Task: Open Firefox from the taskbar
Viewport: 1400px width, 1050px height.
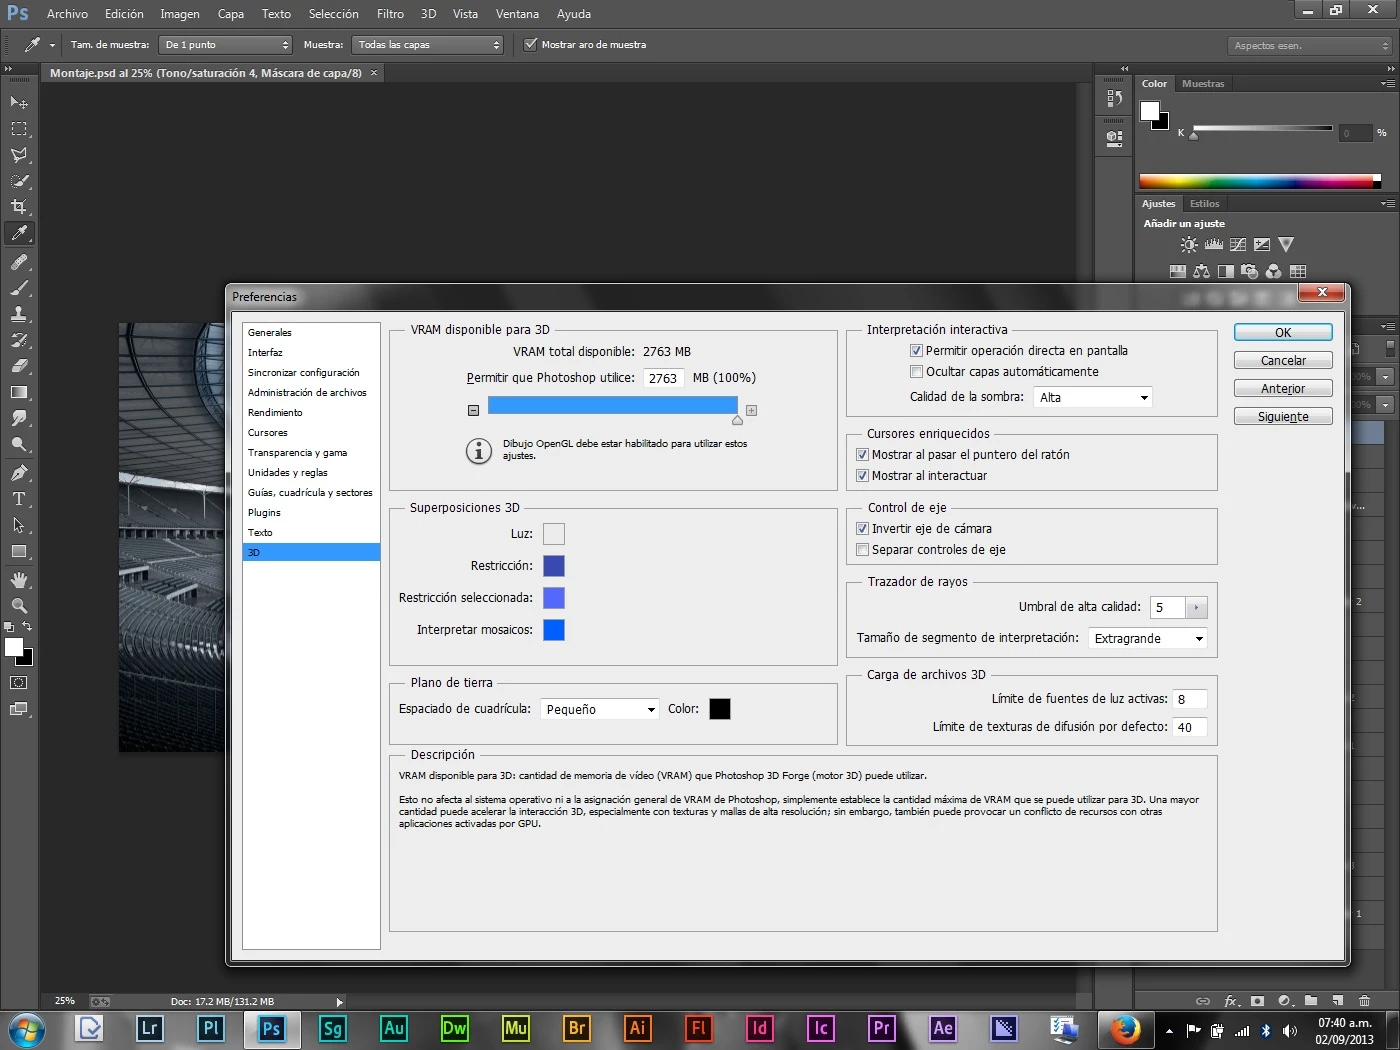Action: 1125,1028
